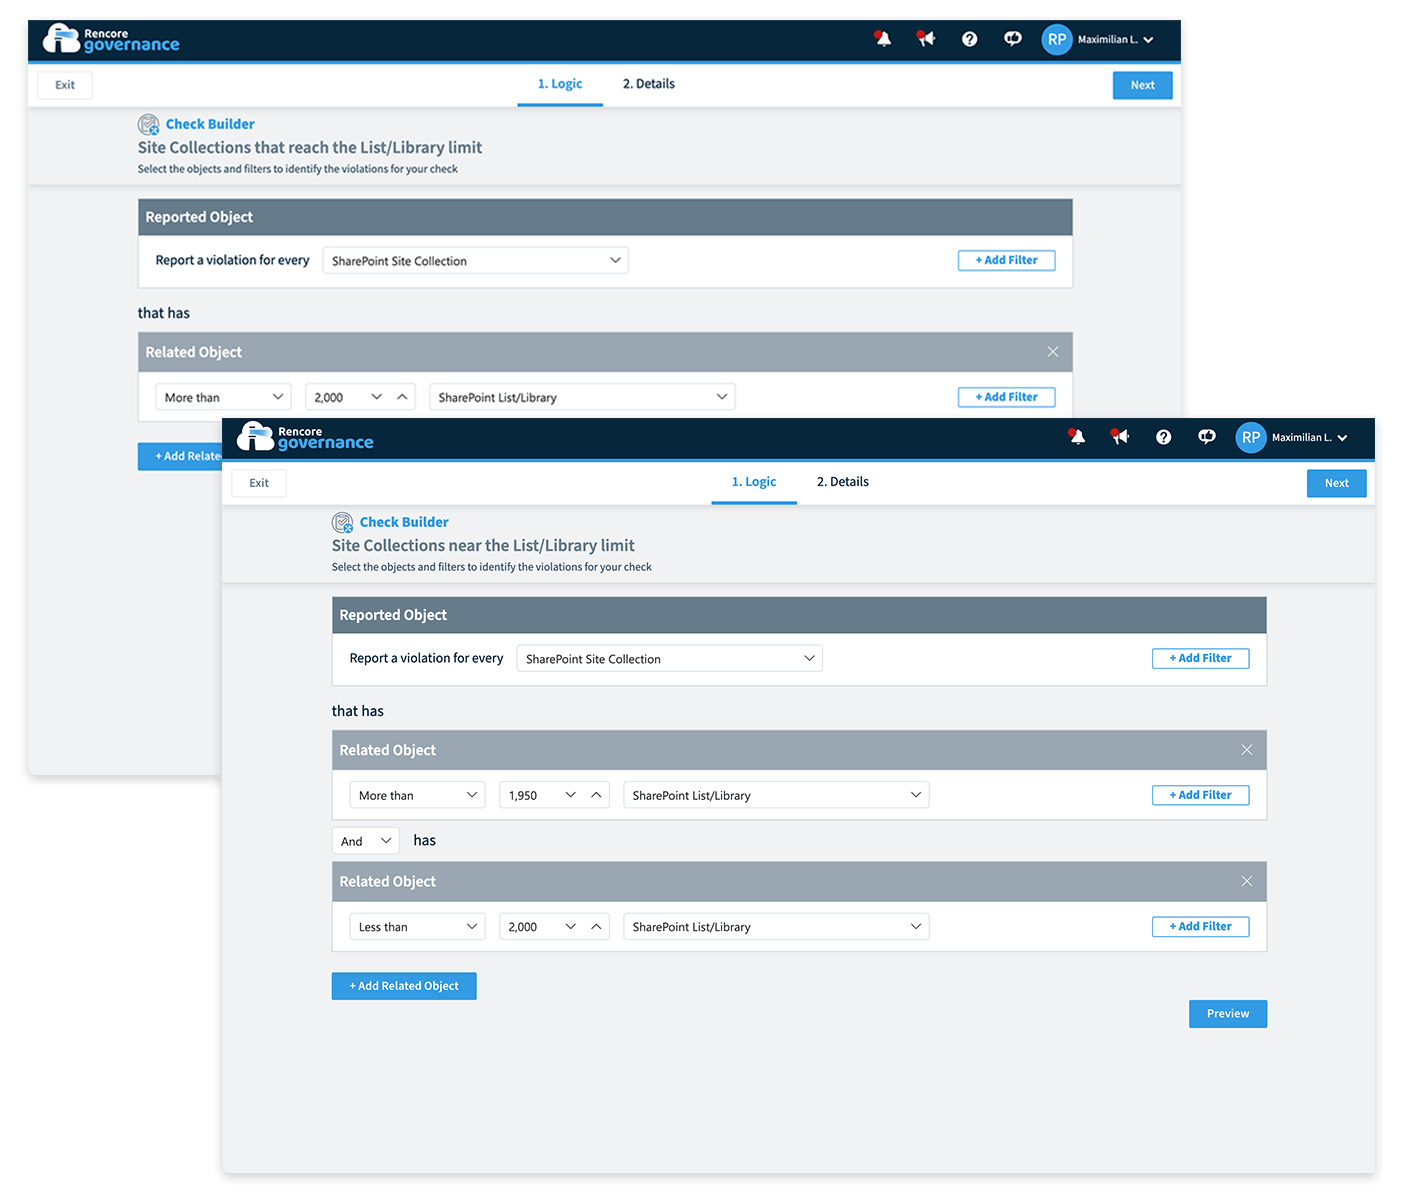Open notifications bell in front window

point(1077,437)
